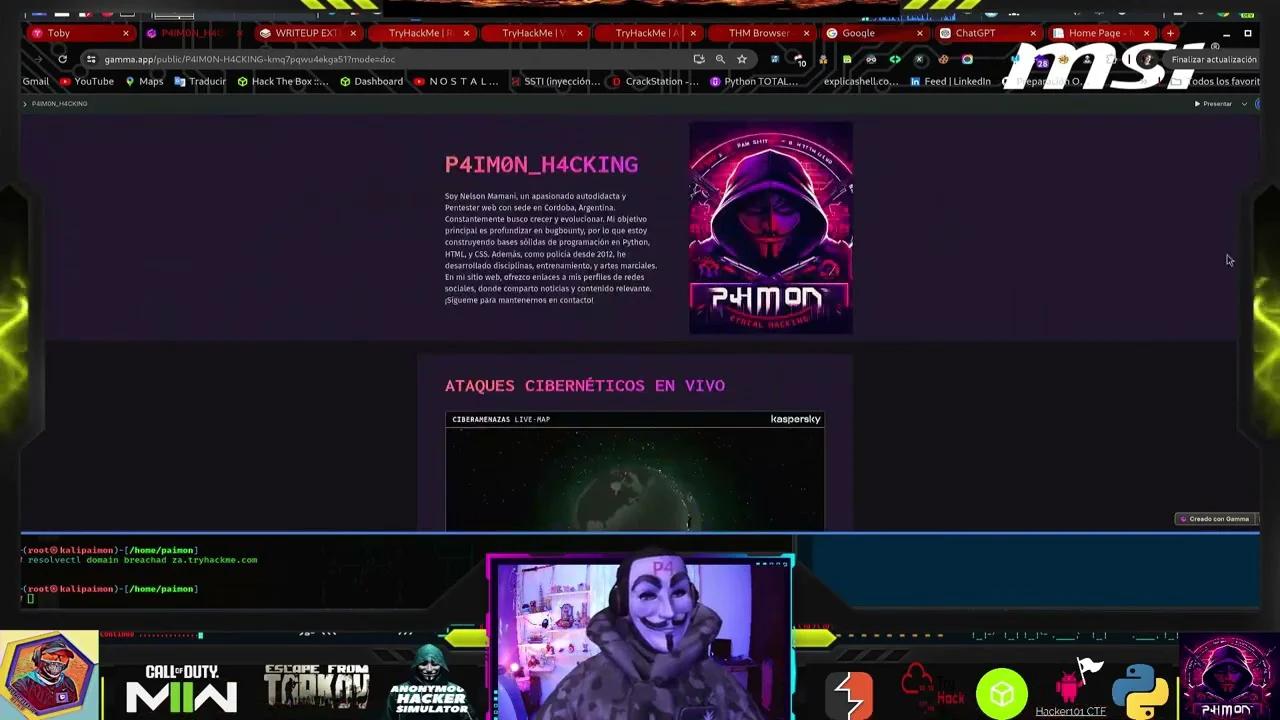Open the green code-brackets extension
The image size is (1280, 720).
pyautogui.click(x=895, y=59)
